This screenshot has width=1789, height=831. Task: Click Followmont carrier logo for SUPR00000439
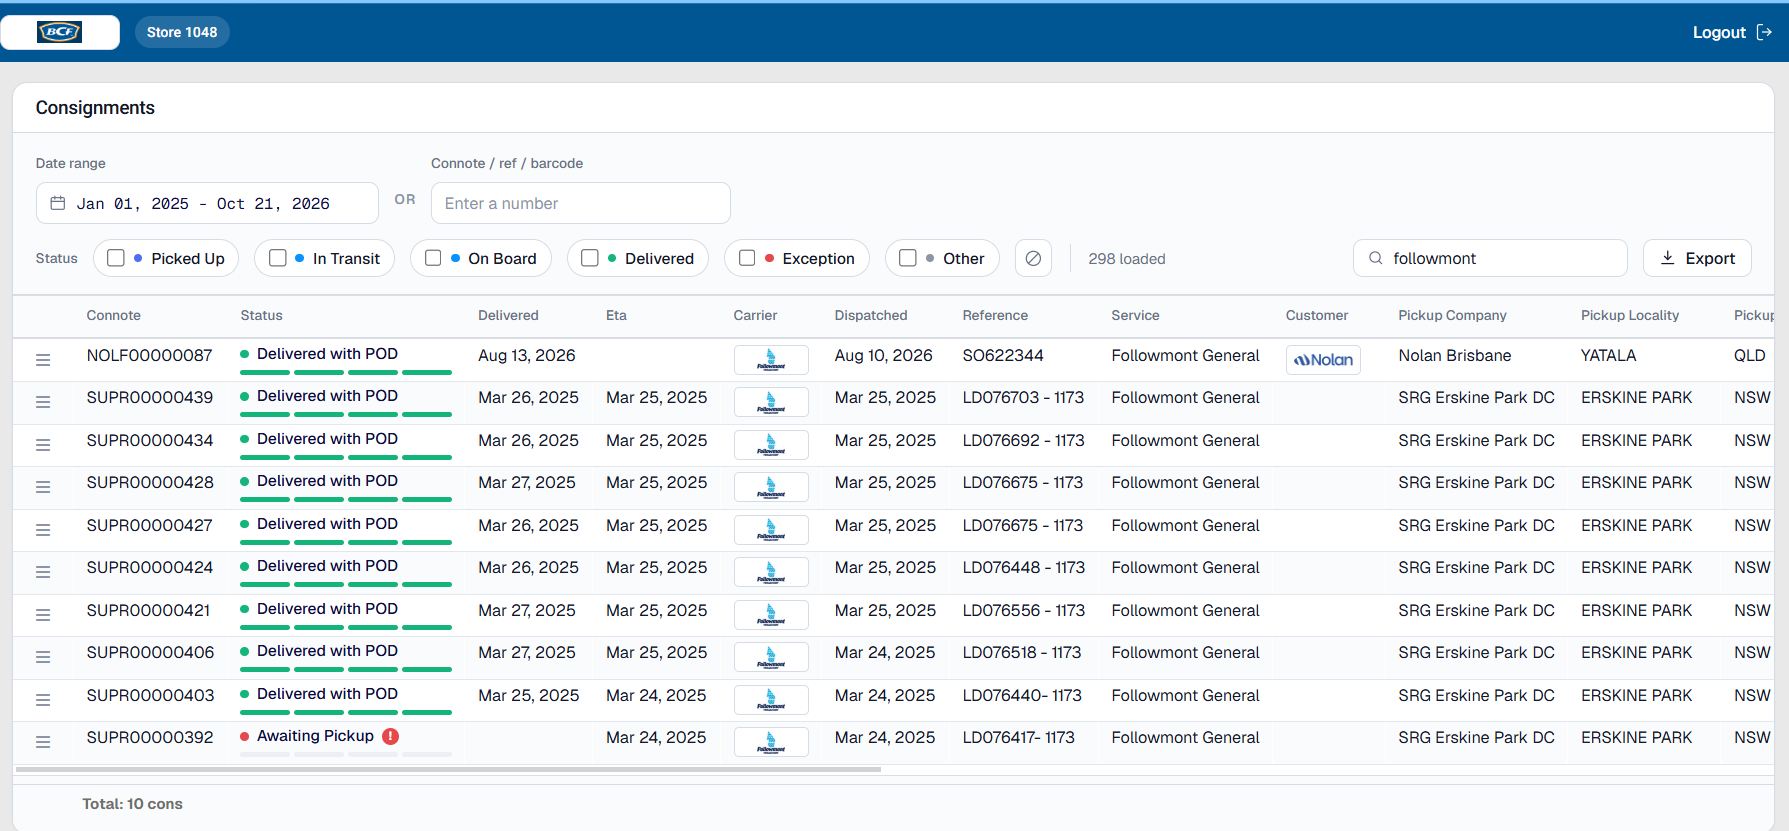pyautogui.click(x=771, y=402)
